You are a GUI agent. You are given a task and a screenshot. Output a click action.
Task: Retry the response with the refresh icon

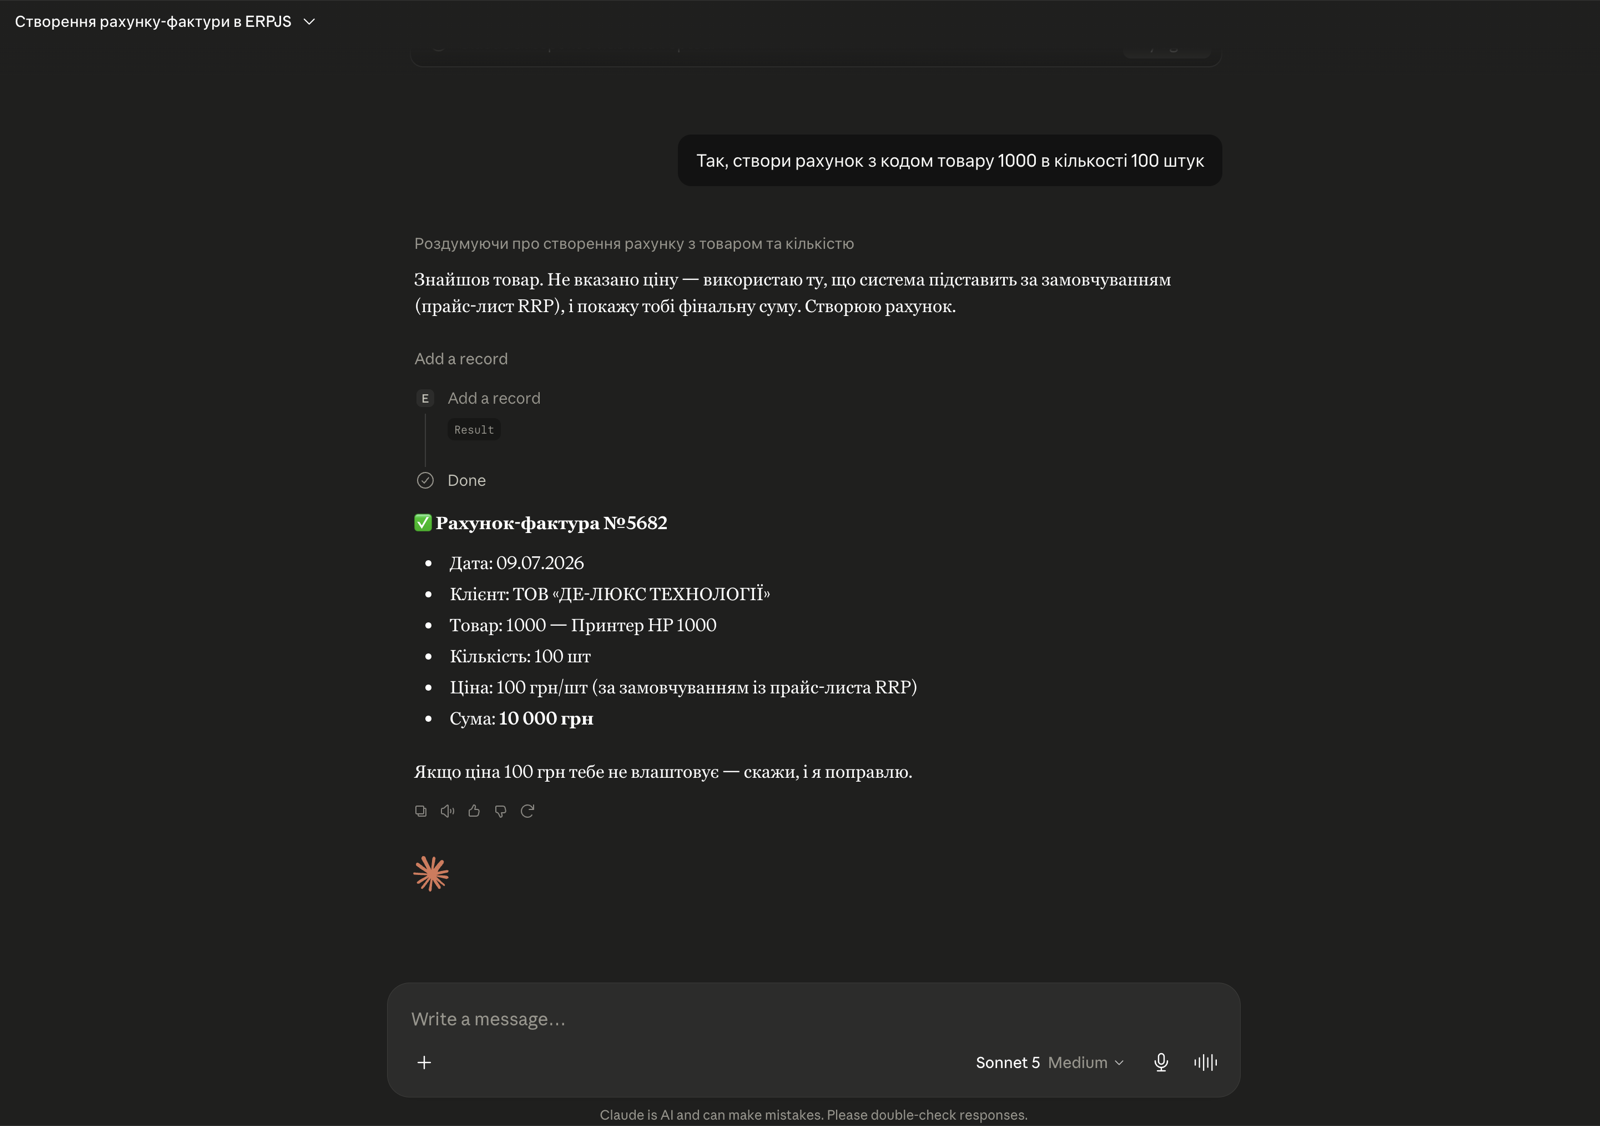(527, 811)
